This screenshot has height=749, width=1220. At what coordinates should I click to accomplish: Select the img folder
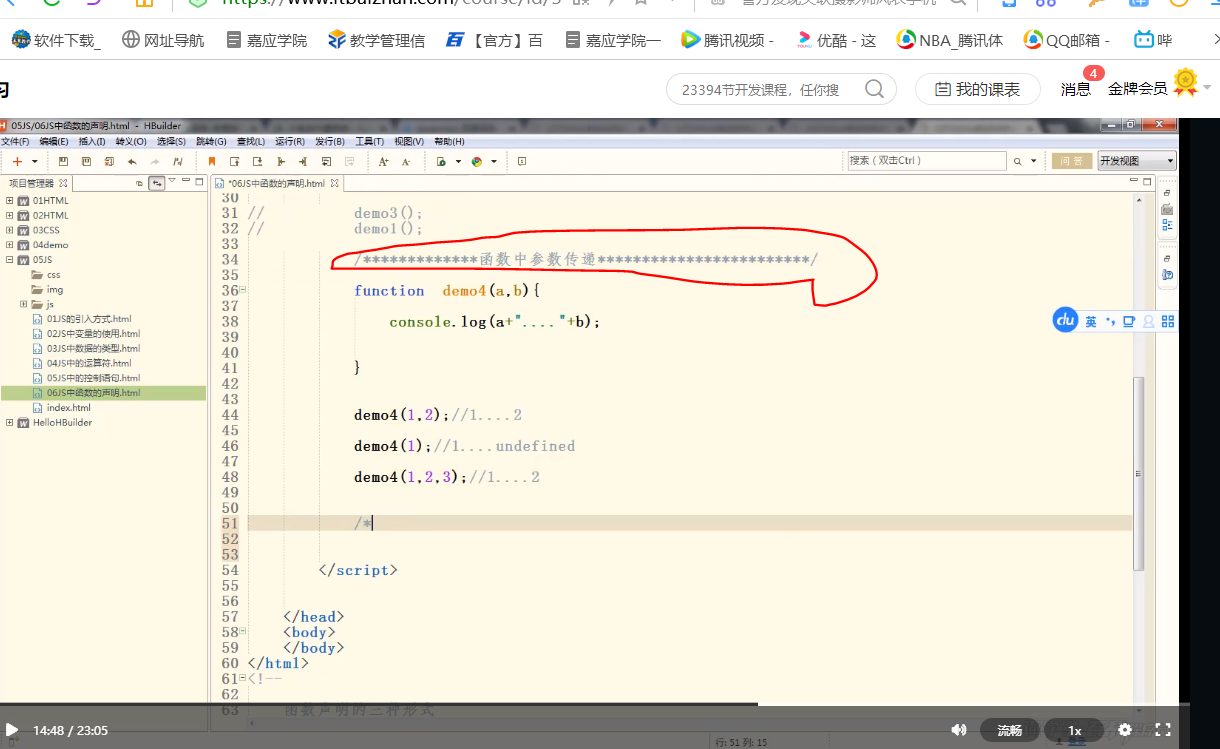48,289
